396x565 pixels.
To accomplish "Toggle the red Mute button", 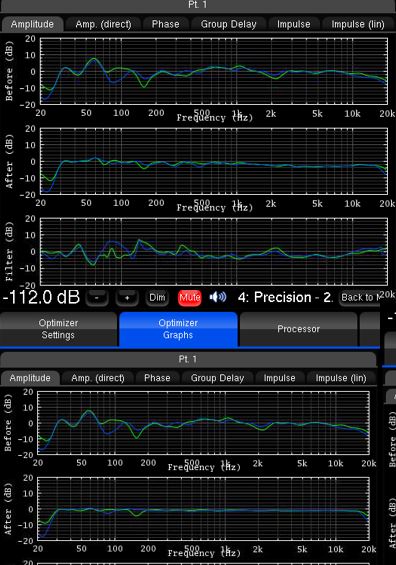I will tap(190, 298).
